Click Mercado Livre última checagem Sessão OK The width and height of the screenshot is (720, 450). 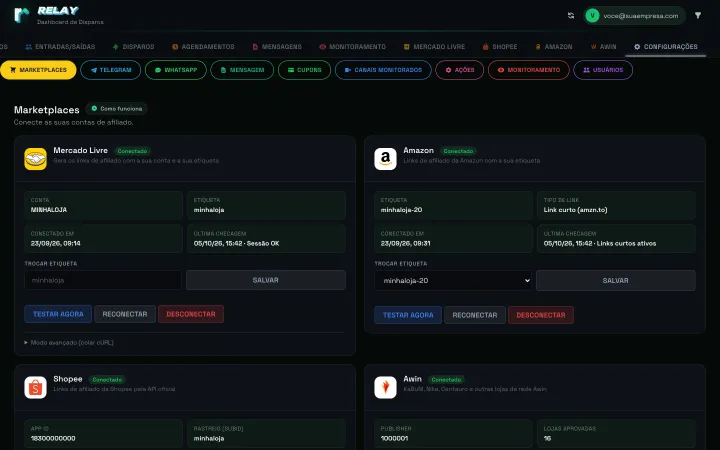click(x=236, y=243)
